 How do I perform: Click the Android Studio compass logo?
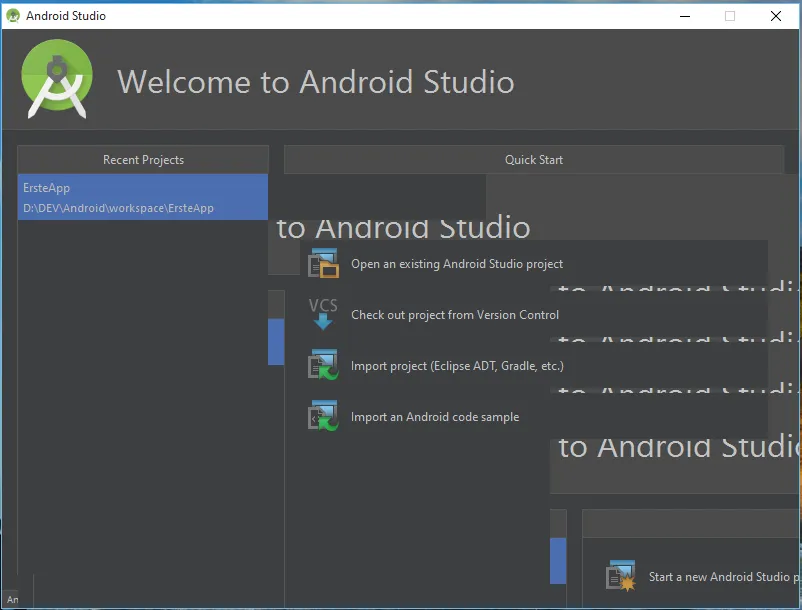(x=57, y=79)
